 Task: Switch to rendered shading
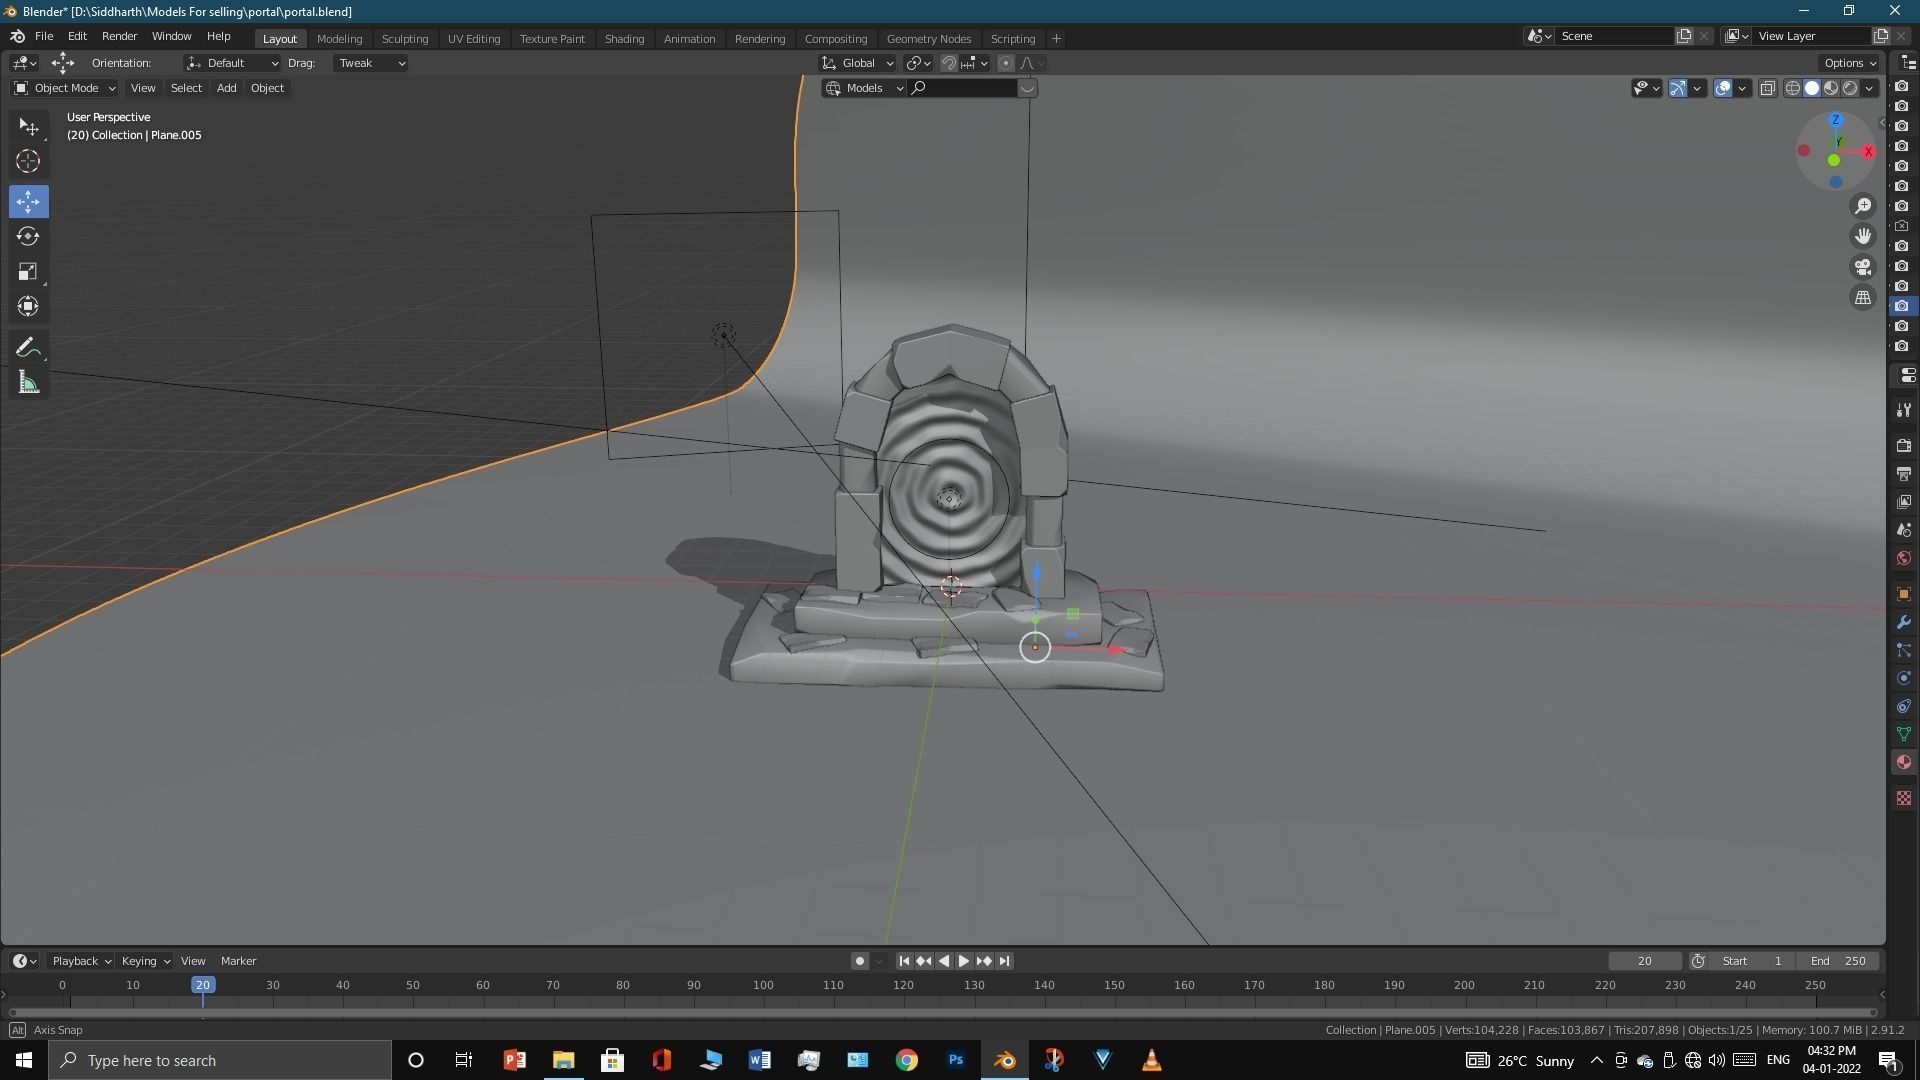click(1850, 88)
